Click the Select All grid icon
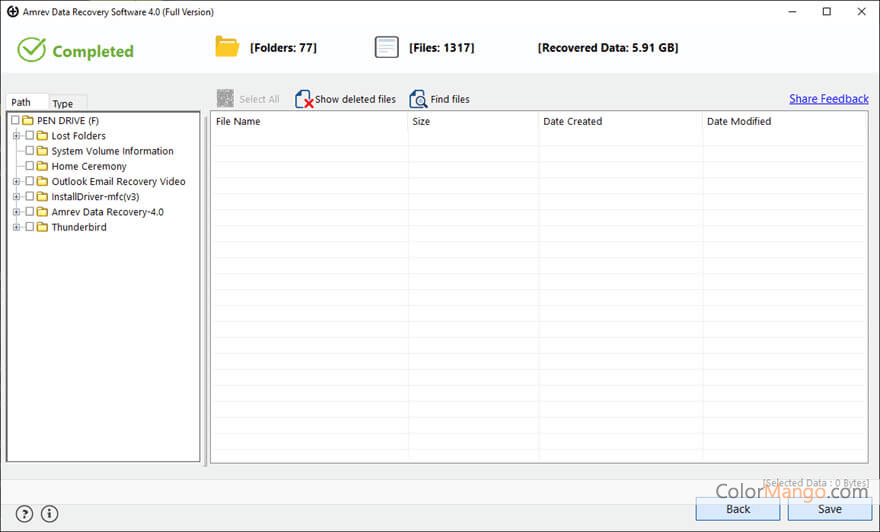 pos(225,99)
